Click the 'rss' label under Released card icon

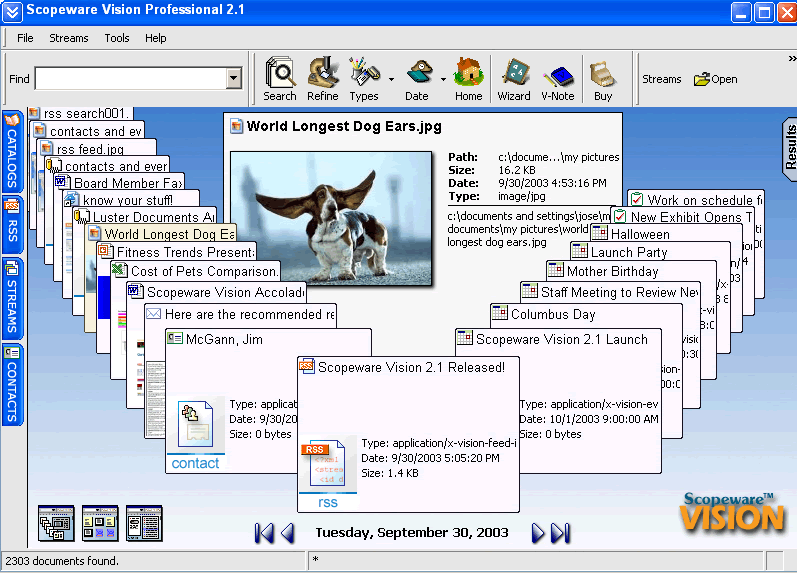[x=328, y=502]
